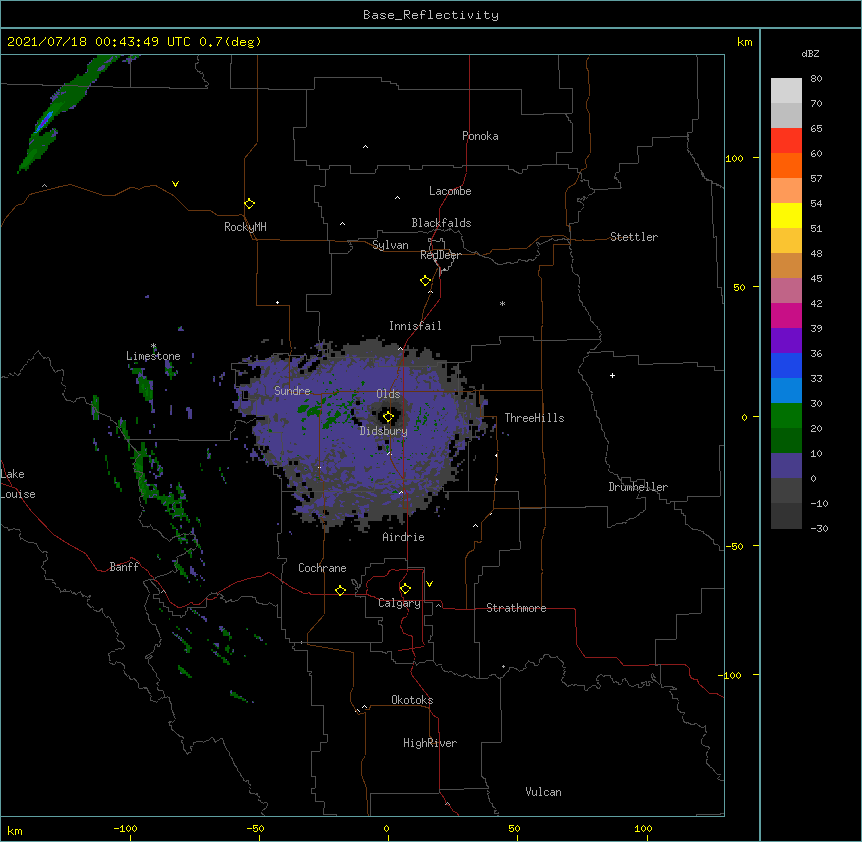Click the Okotoks town label

click(x=412, y=700)
